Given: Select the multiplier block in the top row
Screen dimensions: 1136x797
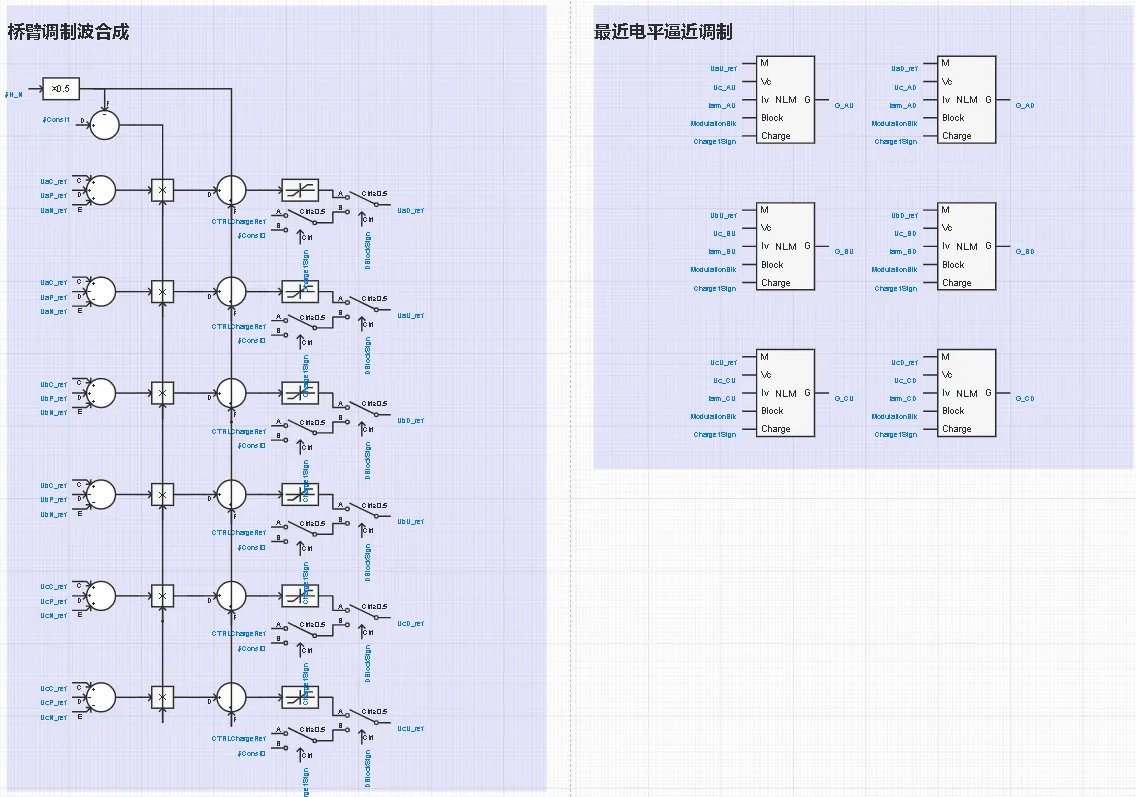Looking at the screenshot, I should coord(162,190).
